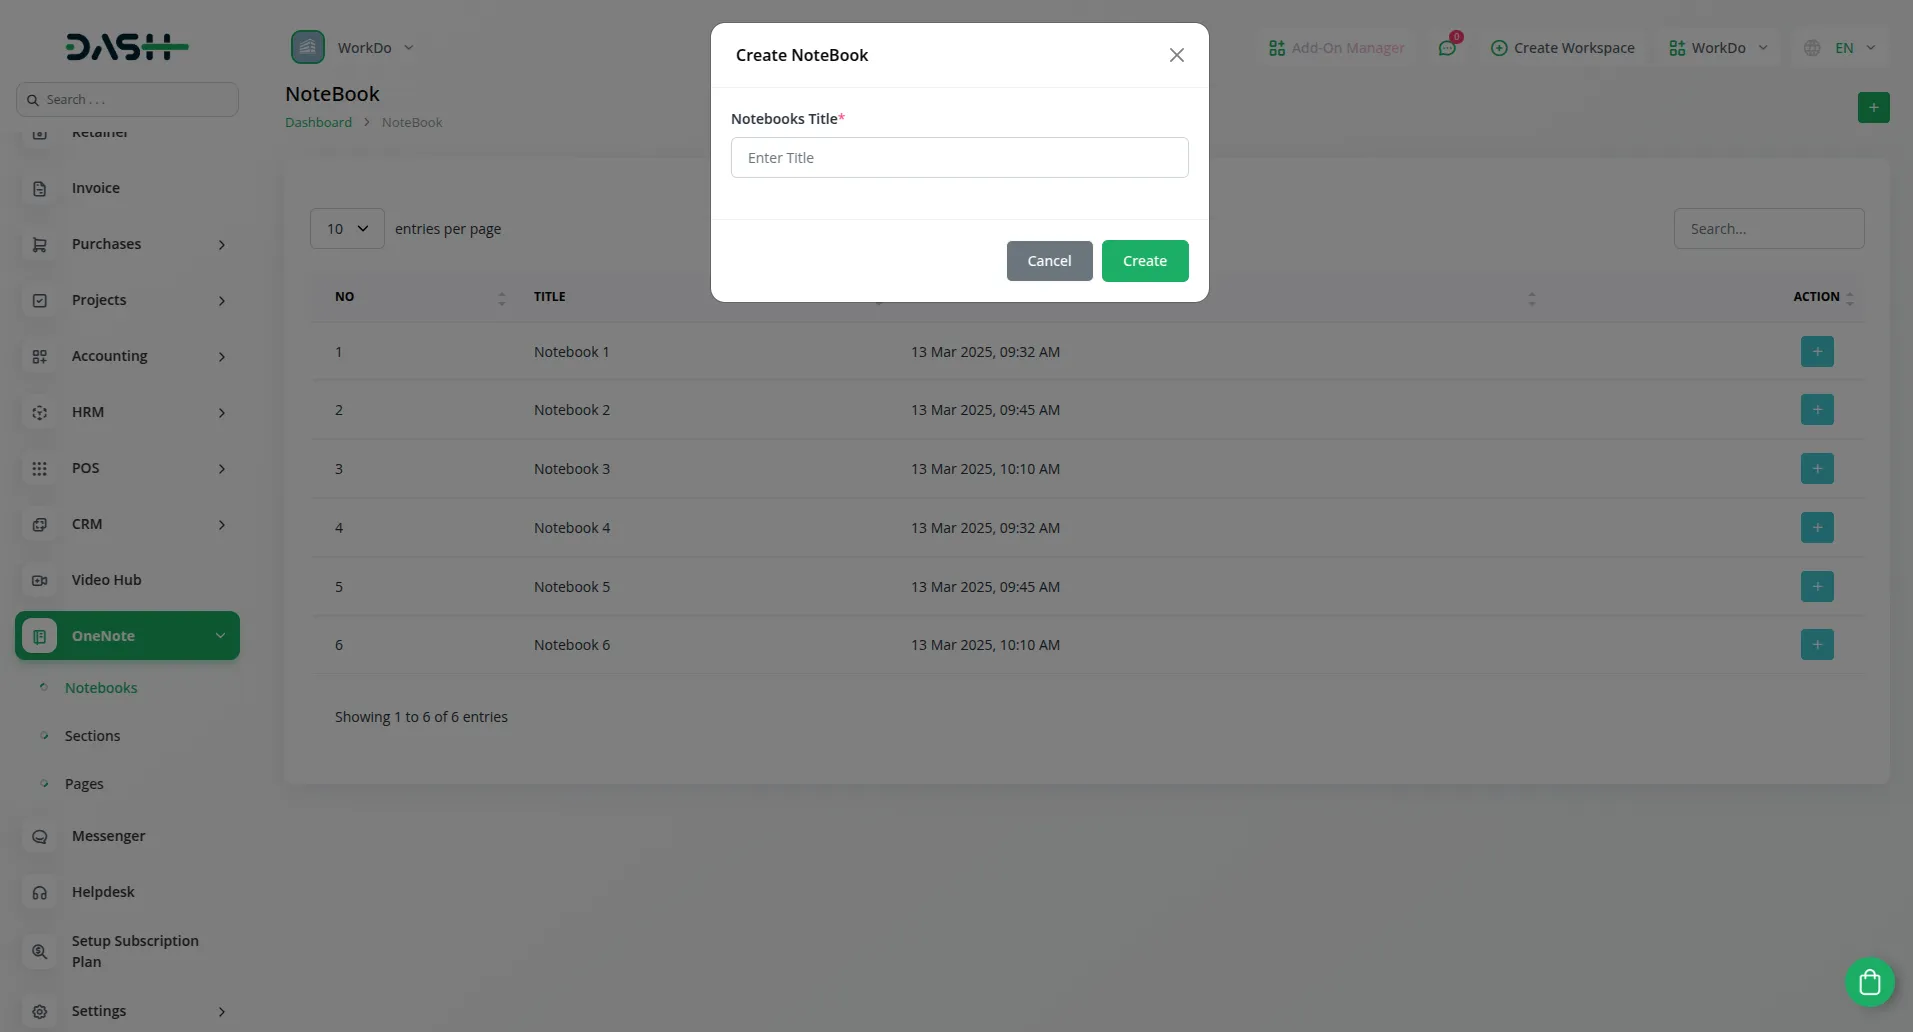Viewport: 1913px width, 1032px height.
Task: Click inside the Enter Title field
Action: (959, 157)
